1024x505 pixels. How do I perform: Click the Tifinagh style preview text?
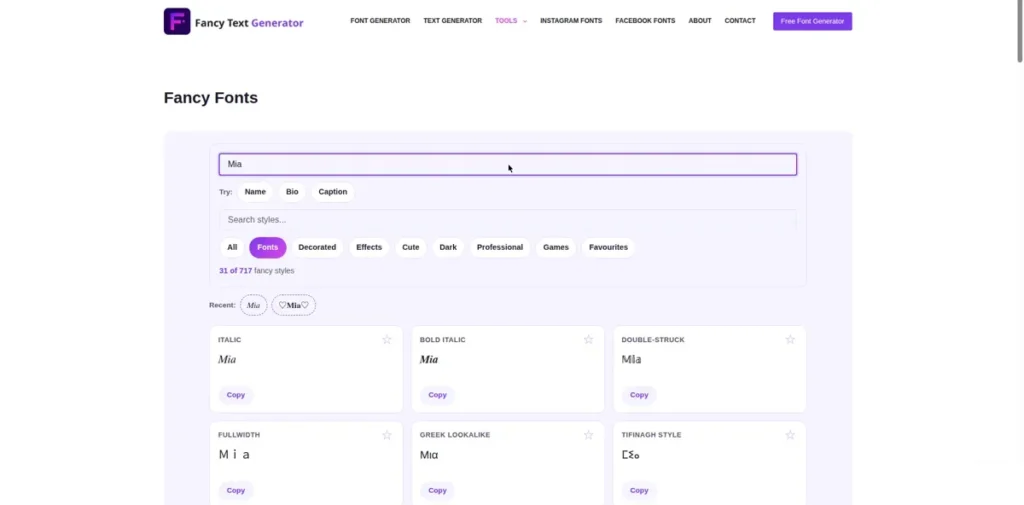point(631,455)
